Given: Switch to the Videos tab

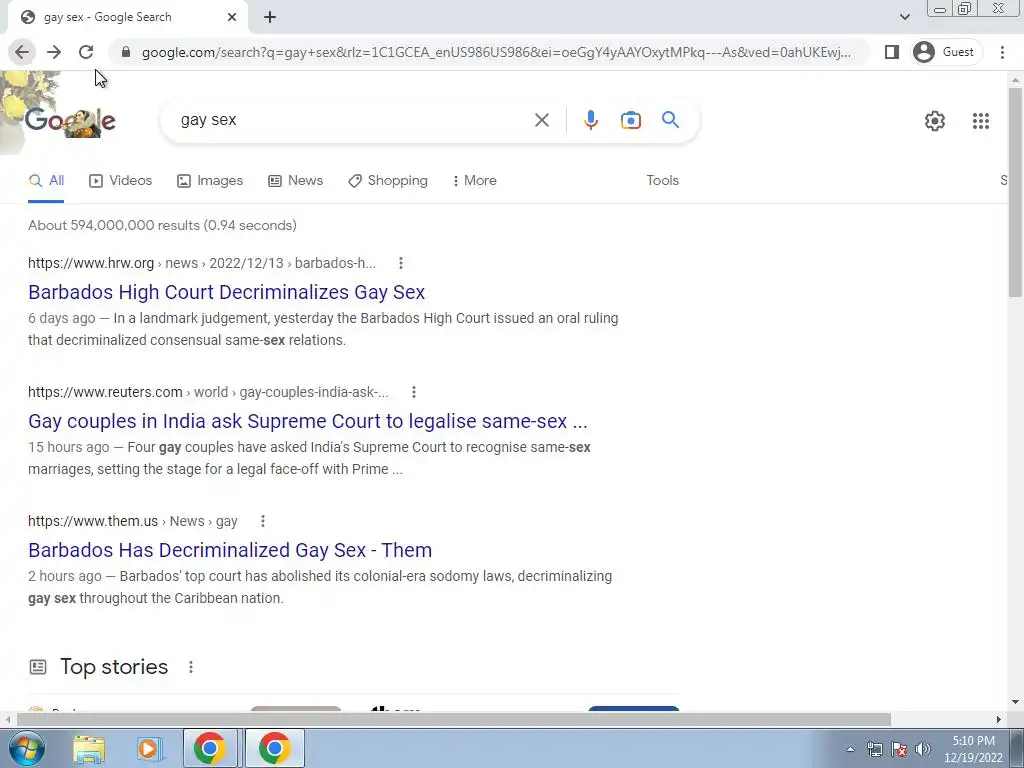Looking at the screenshot, I should click(121, 181).
